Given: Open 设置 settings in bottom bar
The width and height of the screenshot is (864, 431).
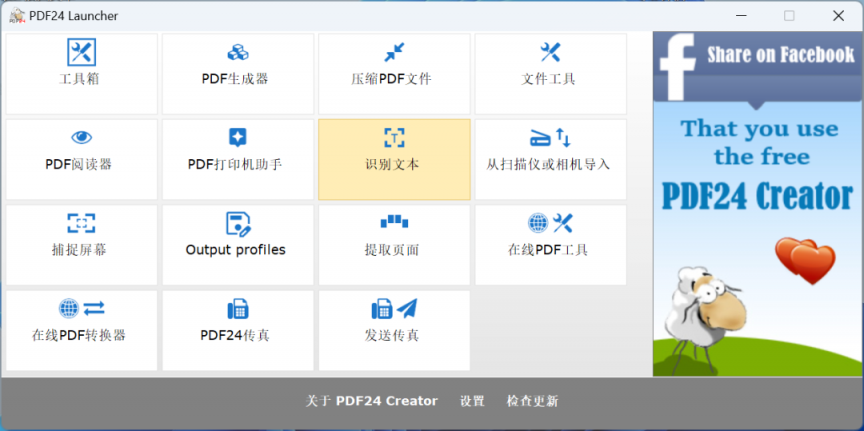Looking at the screenshot, I should click(472, 401).
